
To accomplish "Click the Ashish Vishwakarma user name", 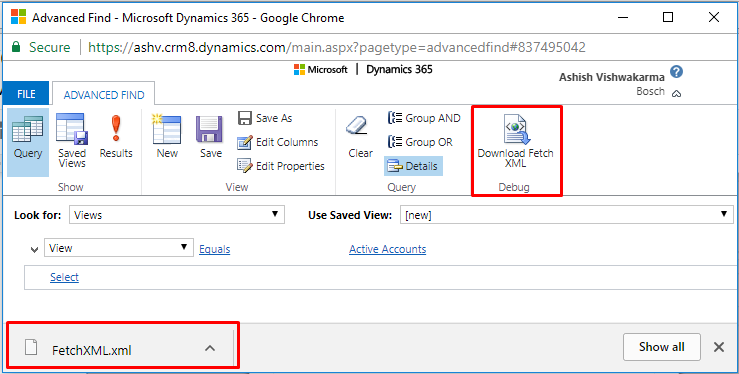I will click(611, 77).
